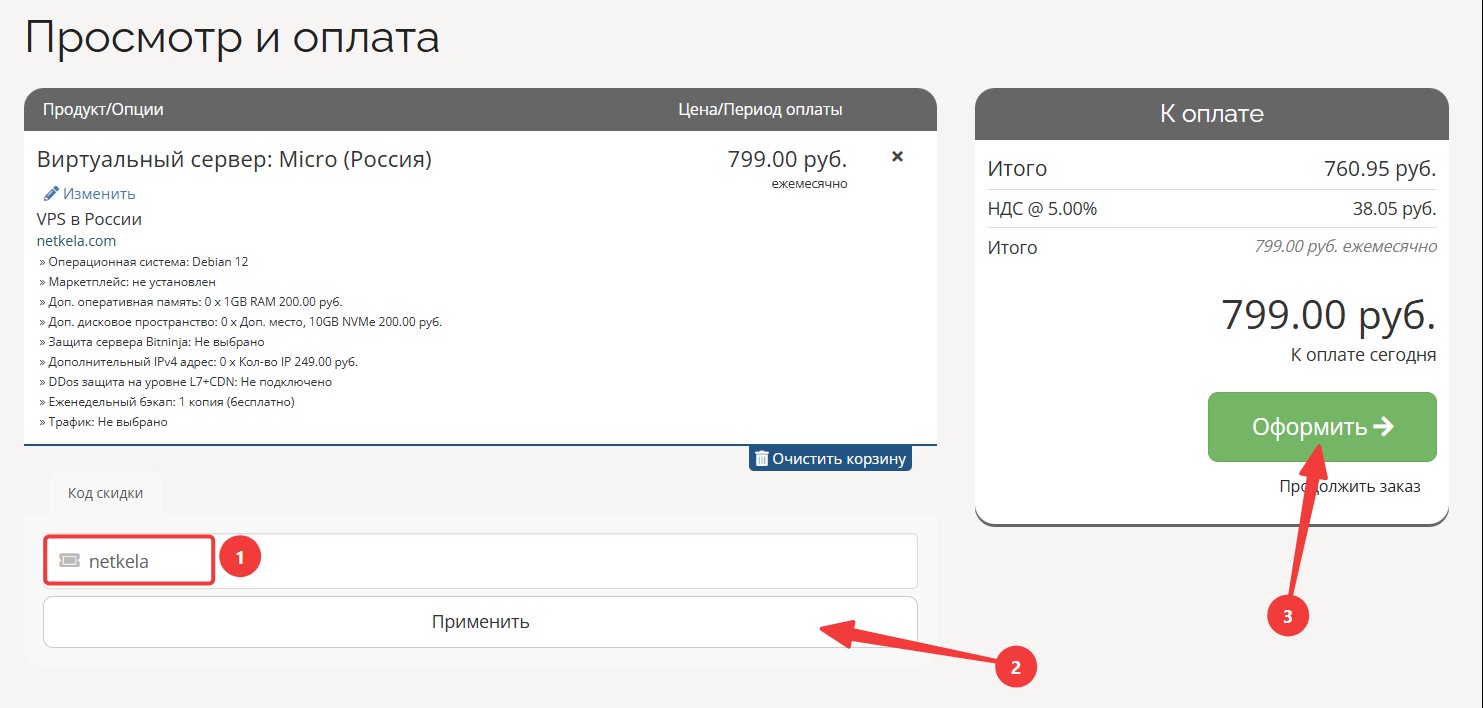Viewport: 1483px width, 708px height.
Task: Open the Изменить link to edit product
Action: click(x=99, y=193)
